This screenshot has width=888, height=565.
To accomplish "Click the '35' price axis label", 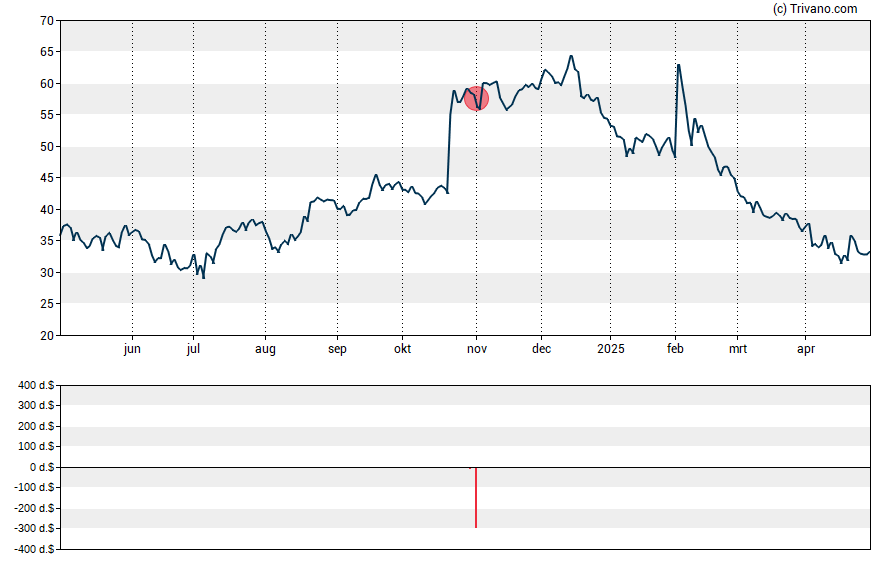I will (47, 241).
